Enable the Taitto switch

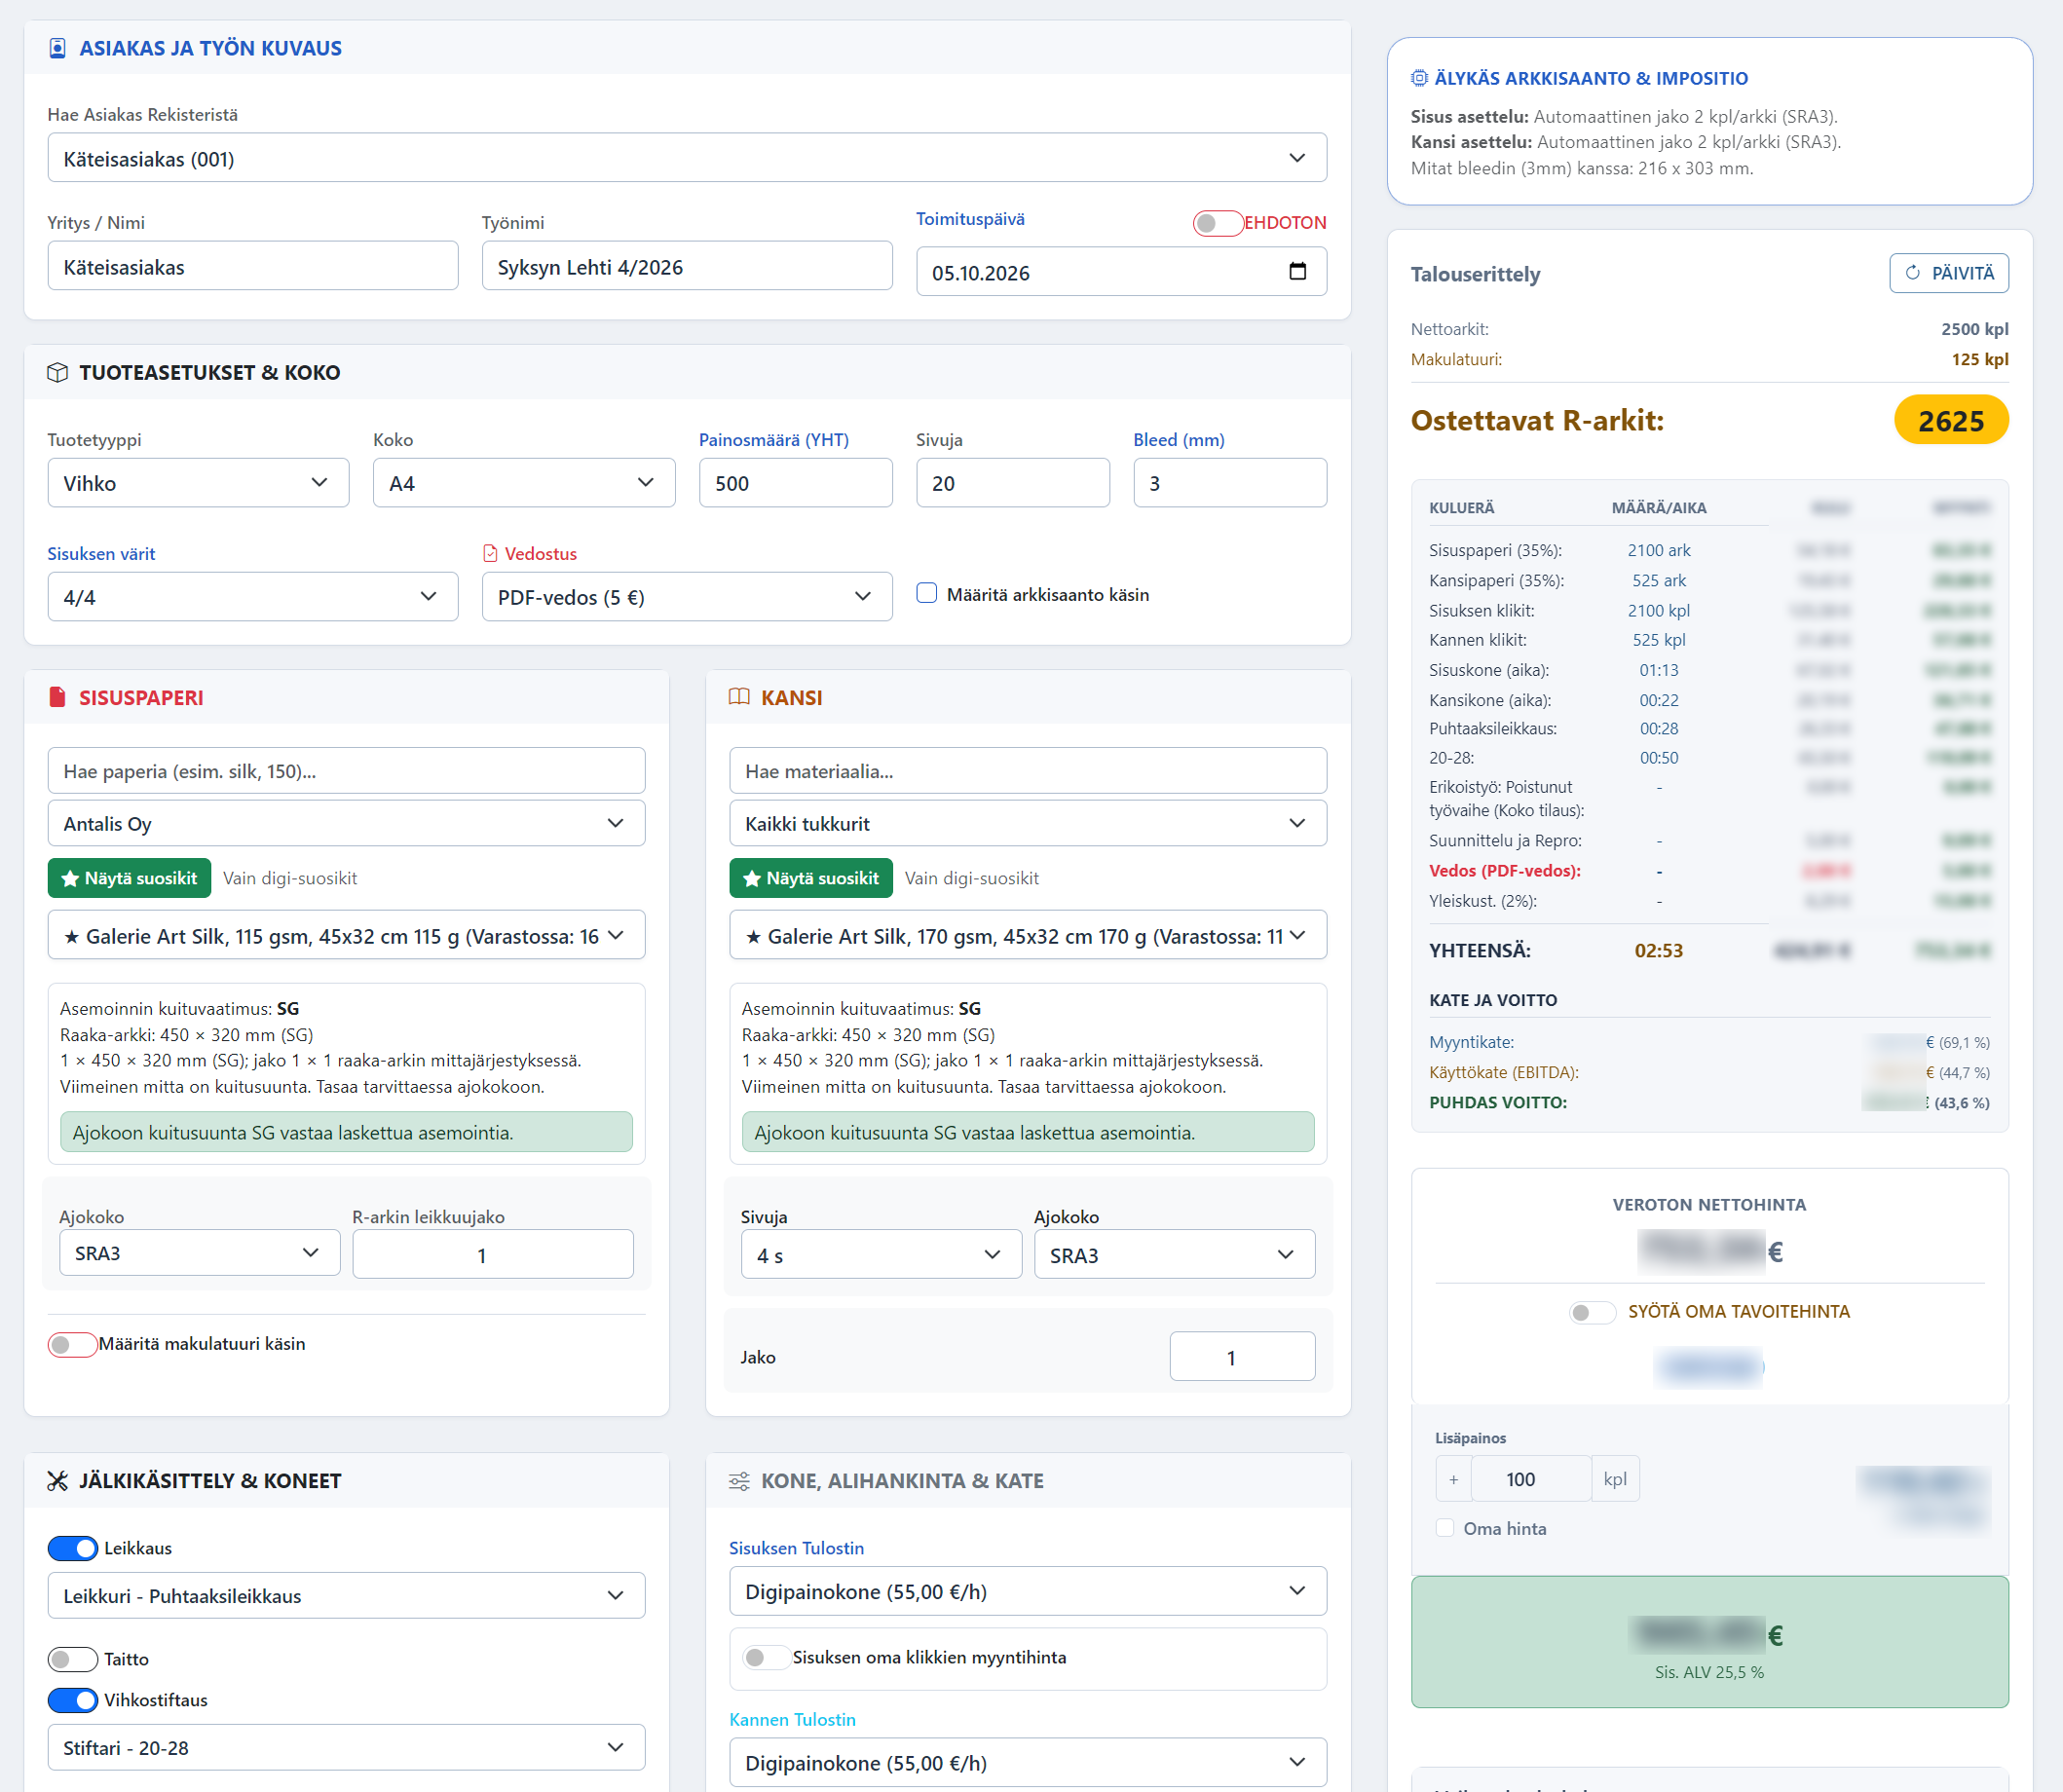pos(73,1659)
